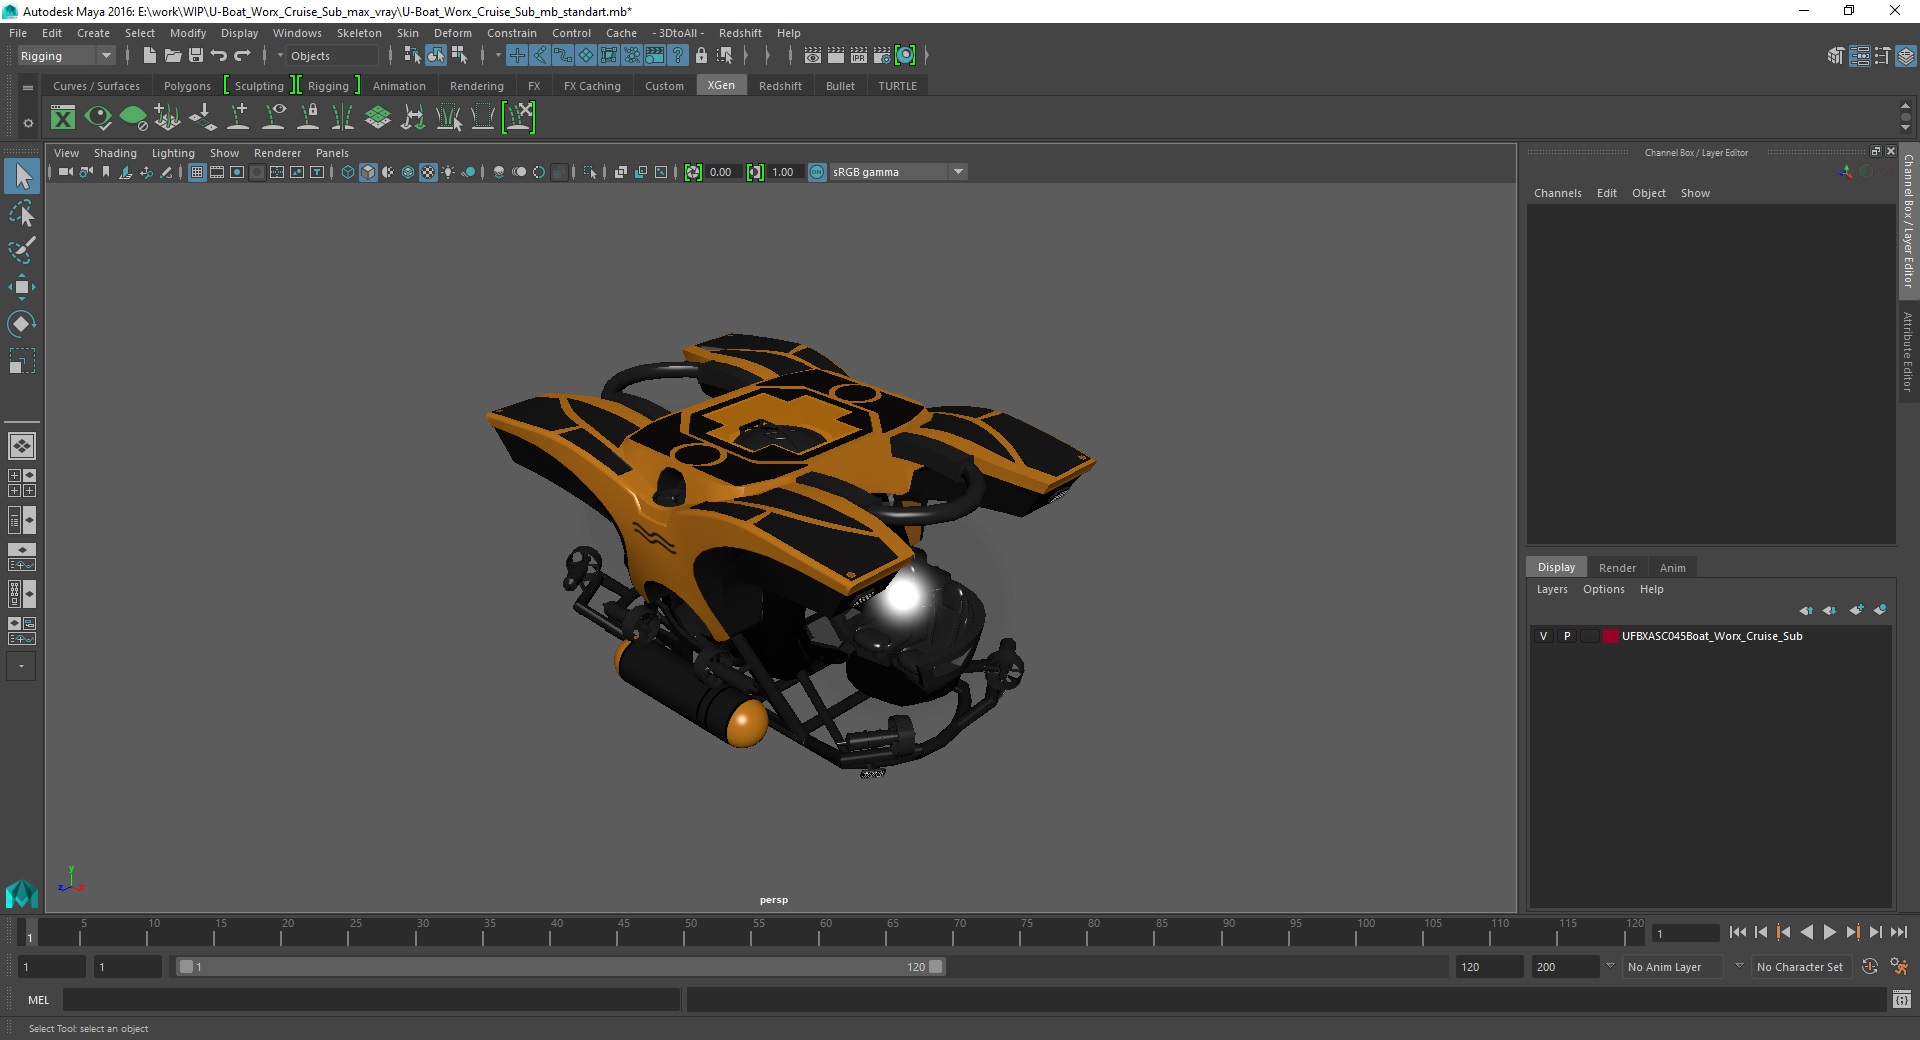Click the Redo arrow icon
The width and height of the screenshot is (1920, 1040).
point(242,56)
